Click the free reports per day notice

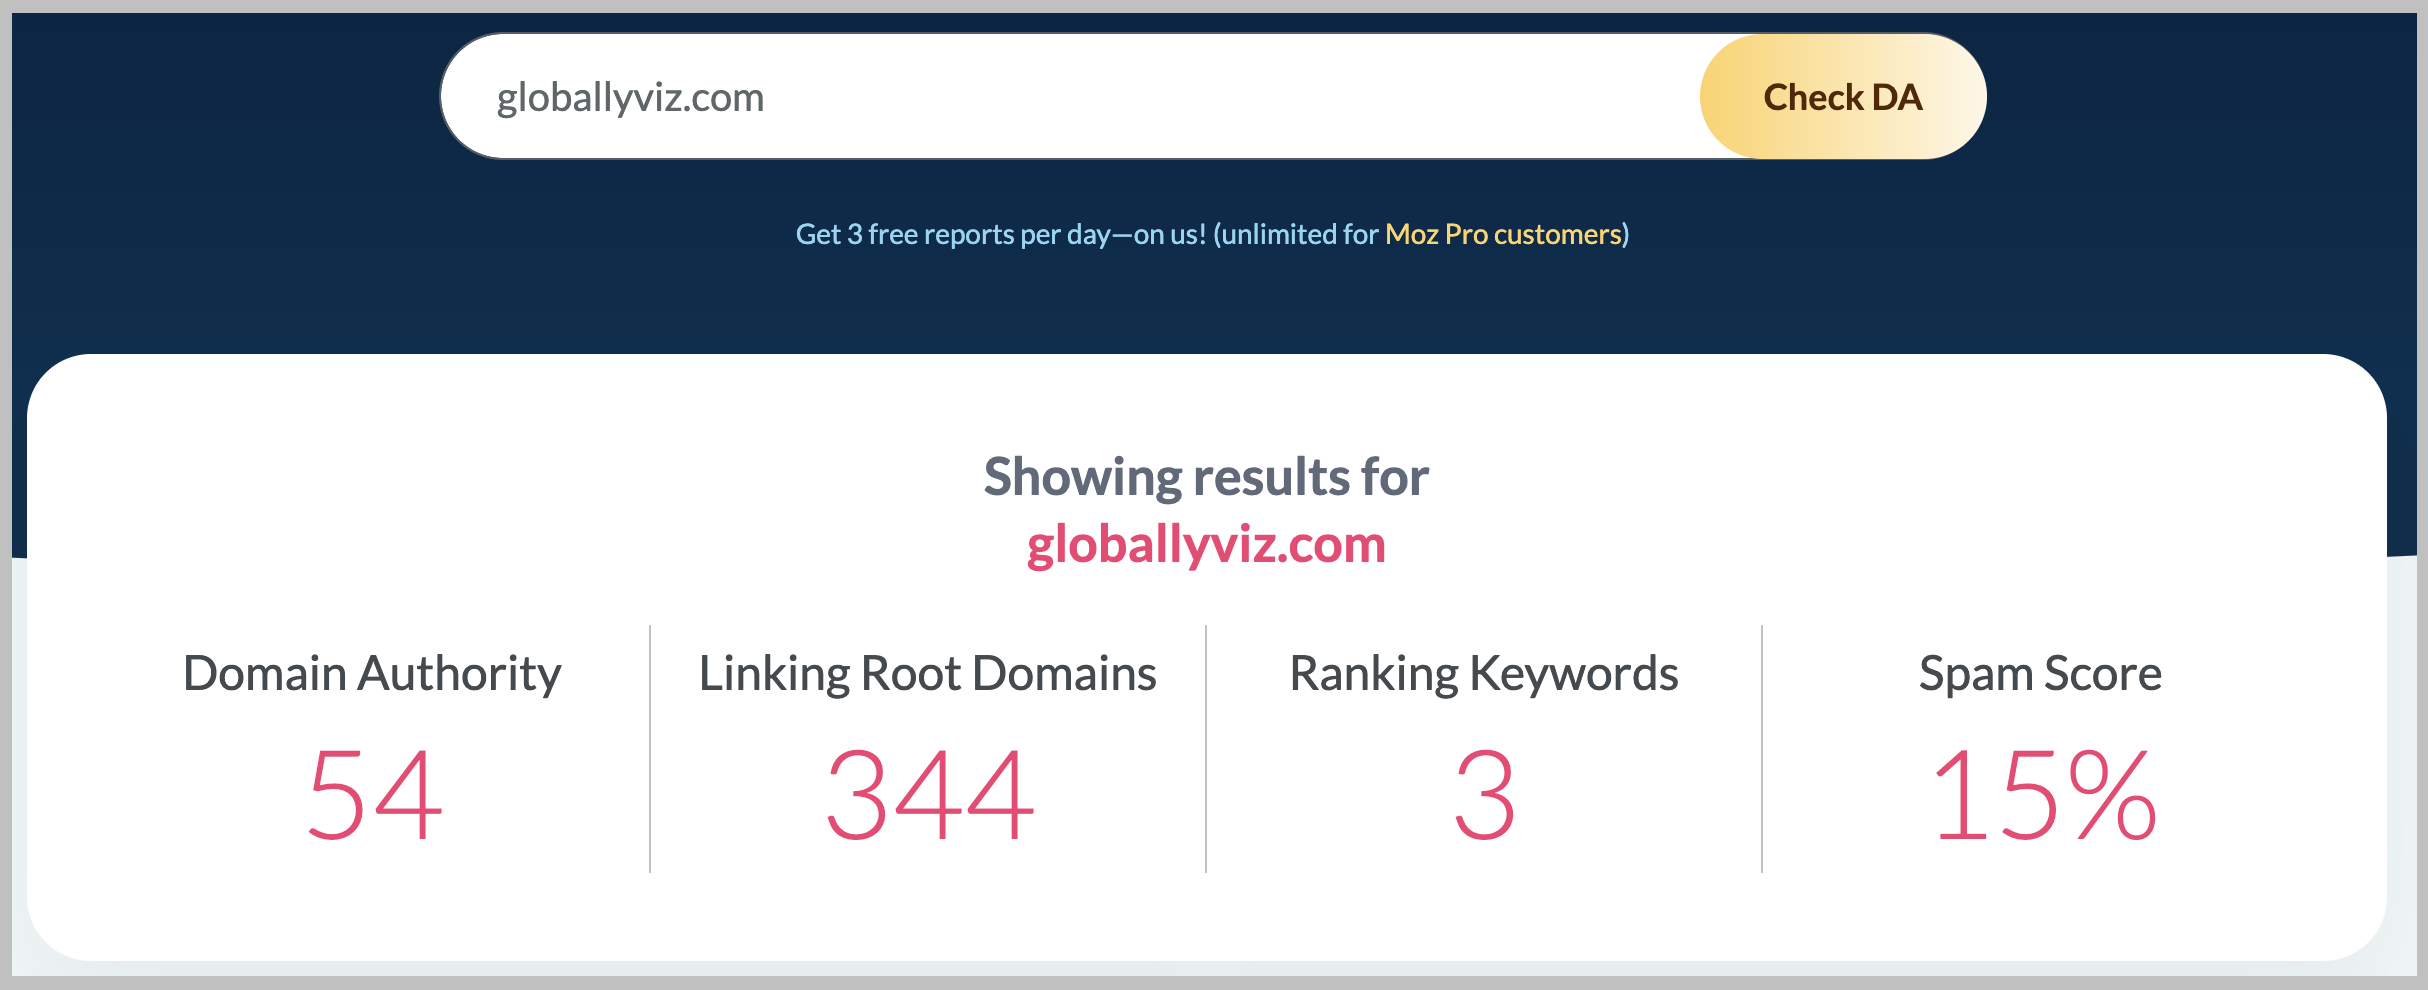pos(1000,234)
